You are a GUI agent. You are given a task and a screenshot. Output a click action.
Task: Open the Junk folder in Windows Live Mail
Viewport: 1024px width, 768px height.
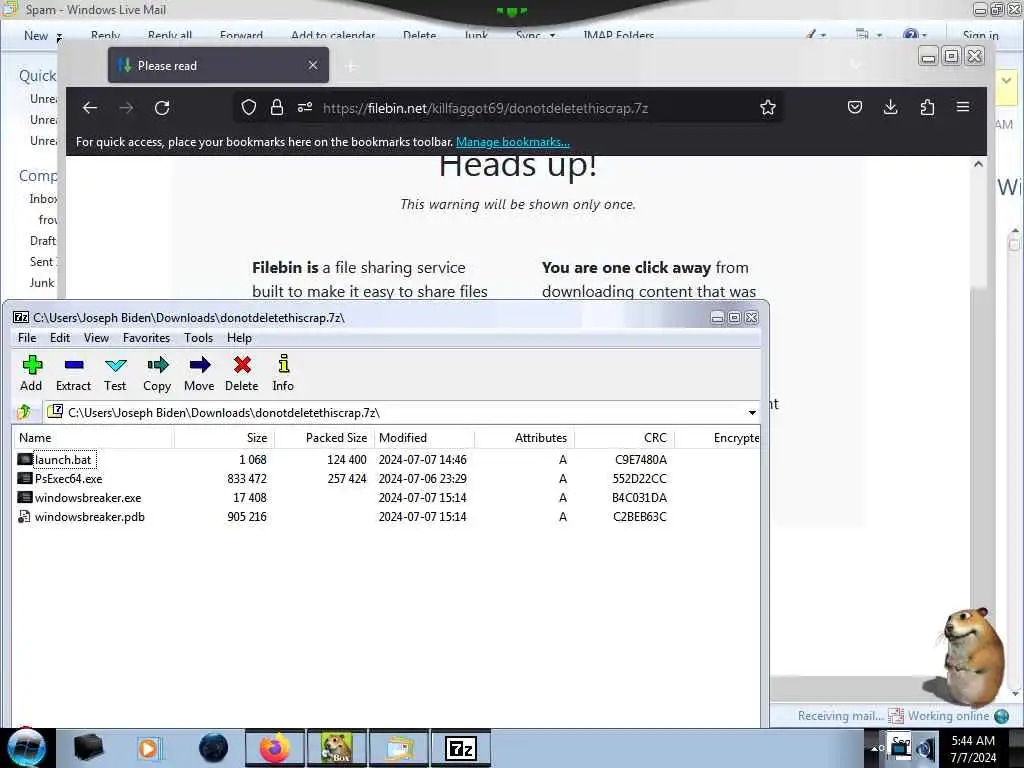click(x=42, y=283)
